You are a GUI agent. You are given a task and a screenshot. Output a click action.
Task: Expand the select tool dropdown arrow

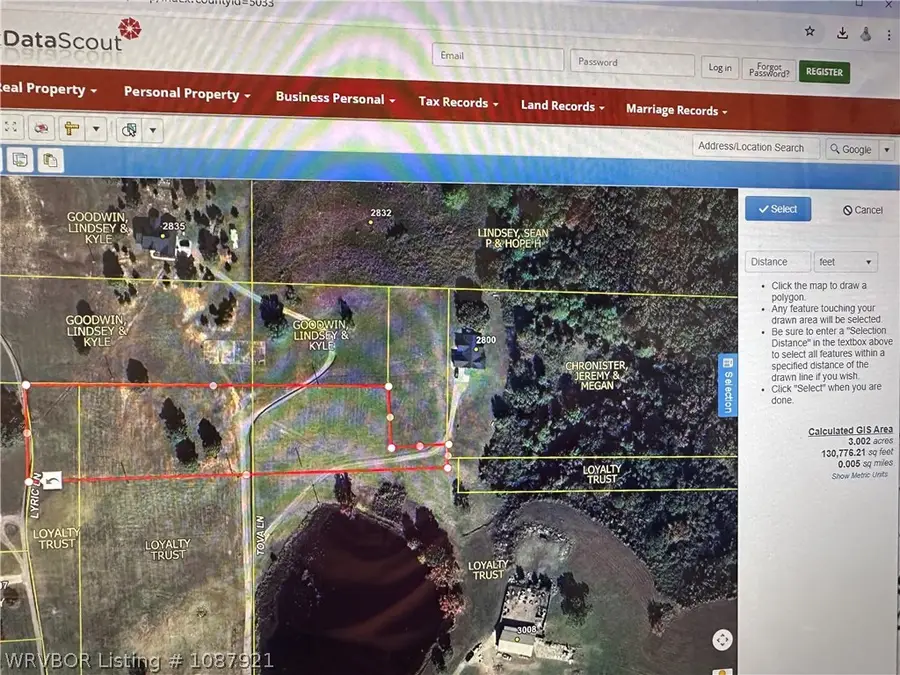[x=152, y=130]
